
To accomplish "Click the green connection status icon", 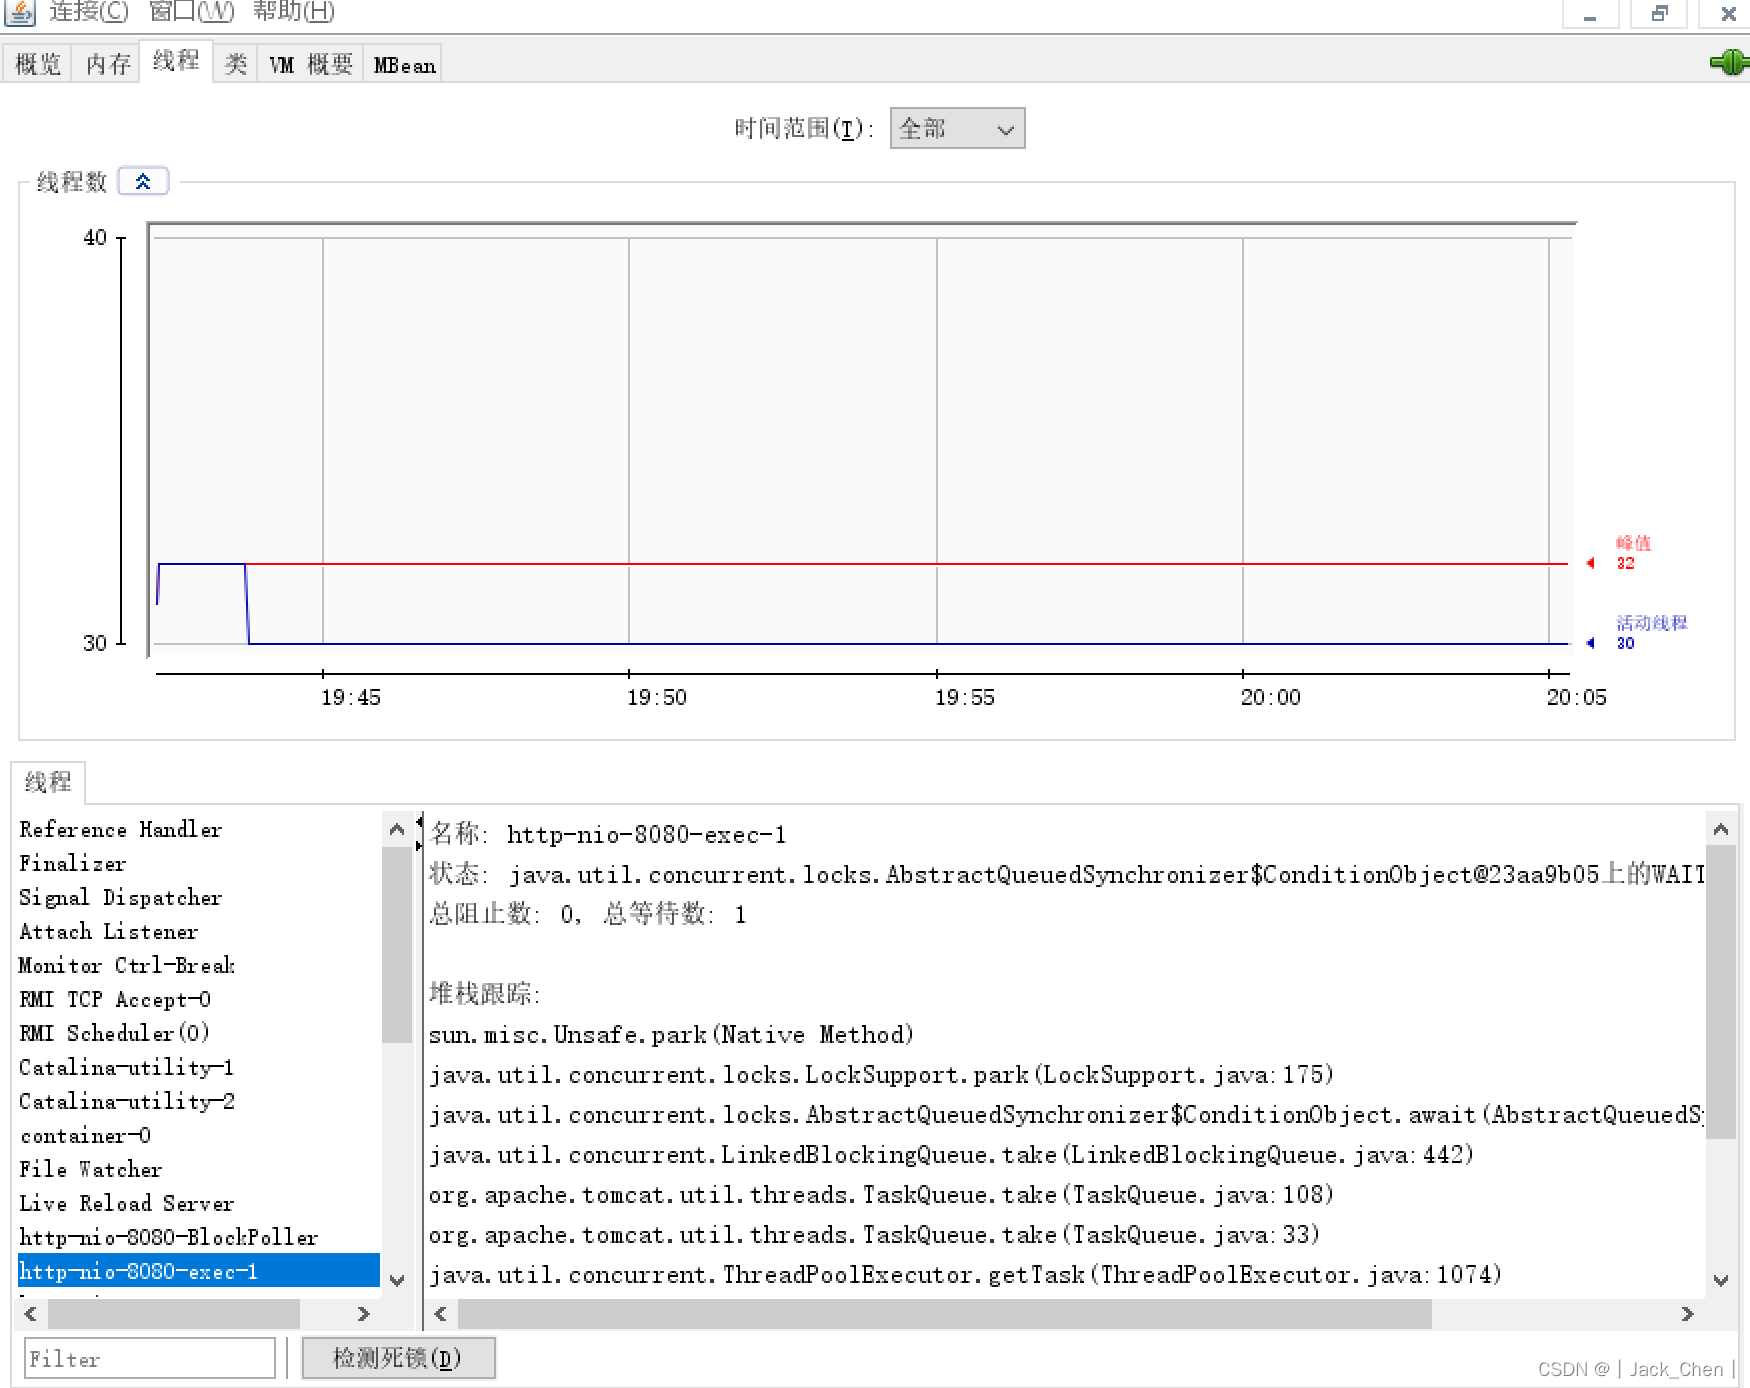I will (x=1728, y=63).
